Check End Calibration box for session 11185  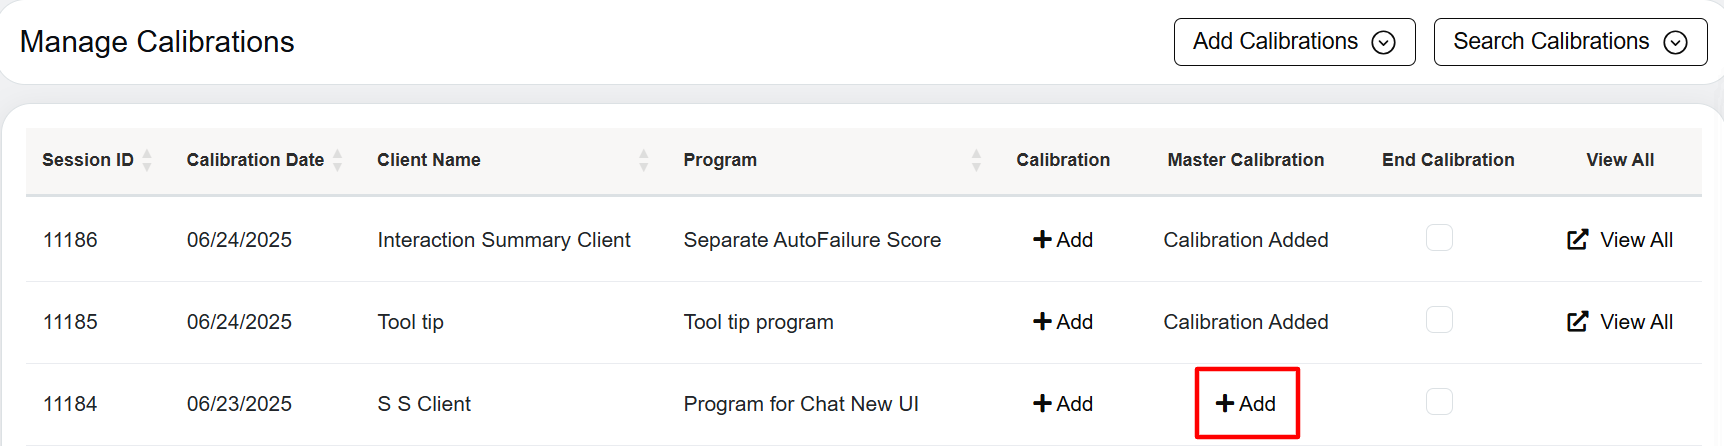(x=1439, y=320)
